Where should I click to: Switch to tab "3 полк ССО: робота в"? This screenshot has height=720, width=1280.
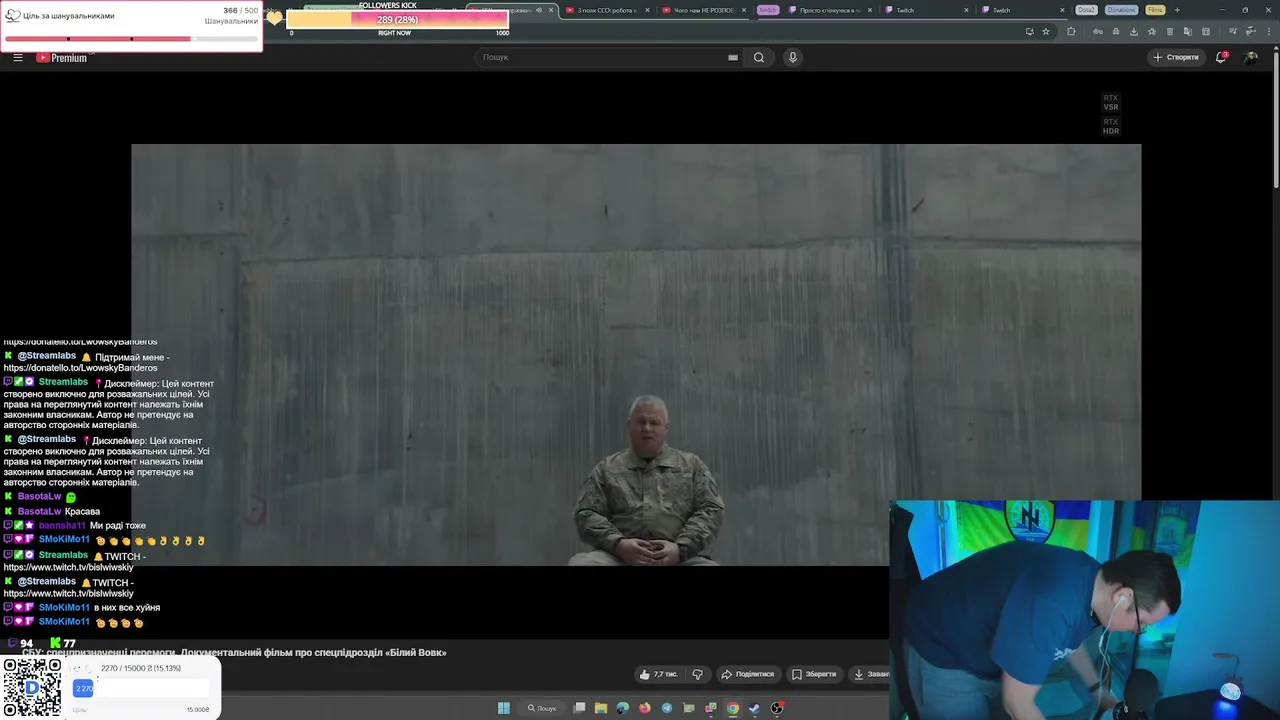click(x=607, y=10)
